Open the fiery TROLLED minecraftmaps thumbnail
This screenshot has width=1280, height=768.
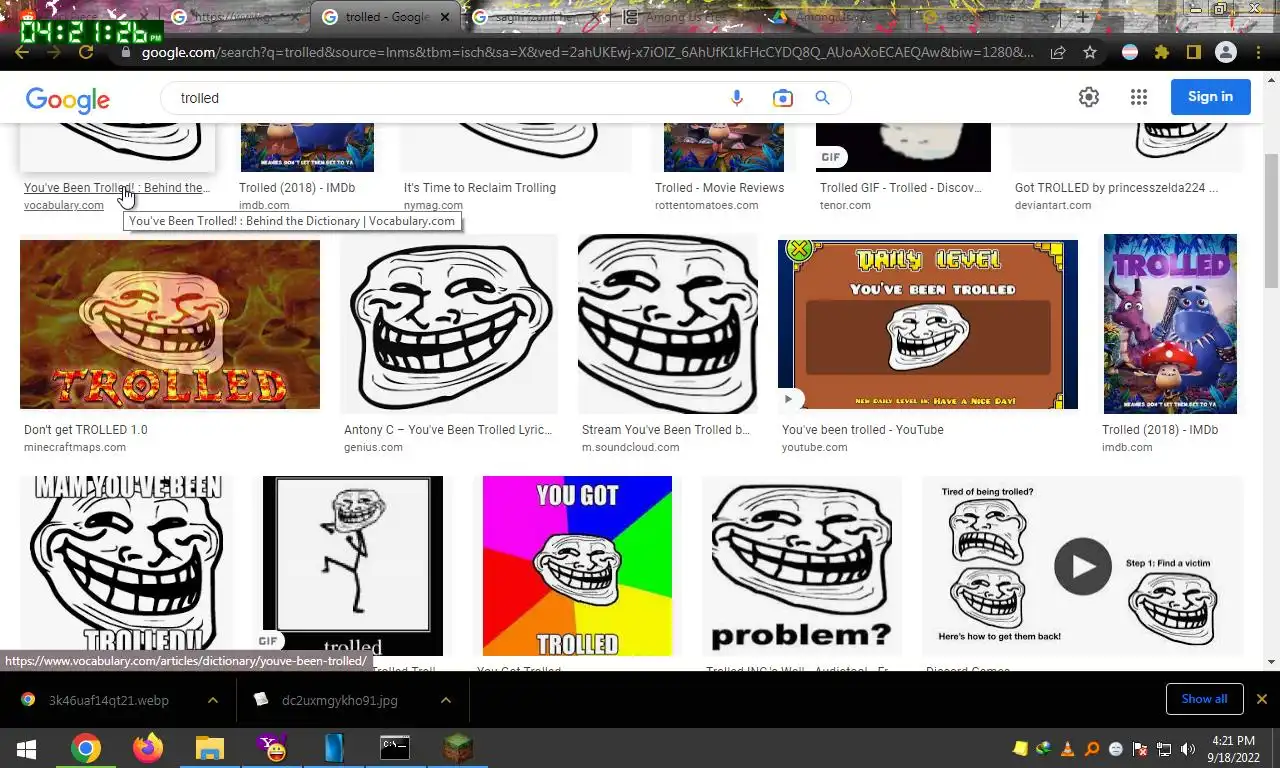tap(170, 324)
